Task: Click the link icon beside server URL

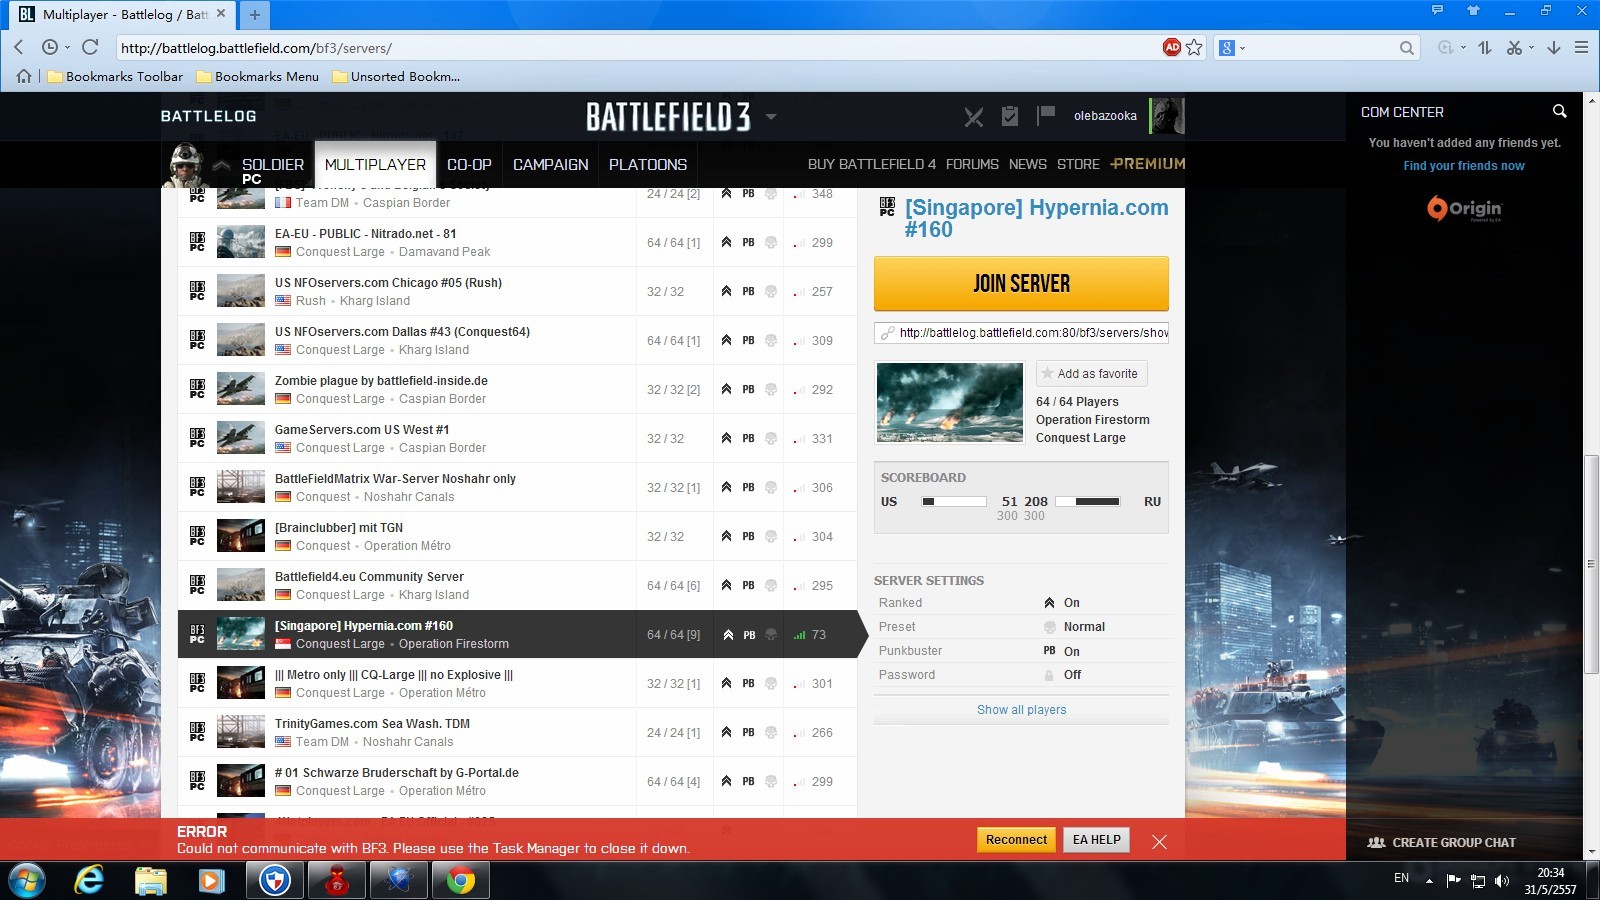Action: point(887,333)
